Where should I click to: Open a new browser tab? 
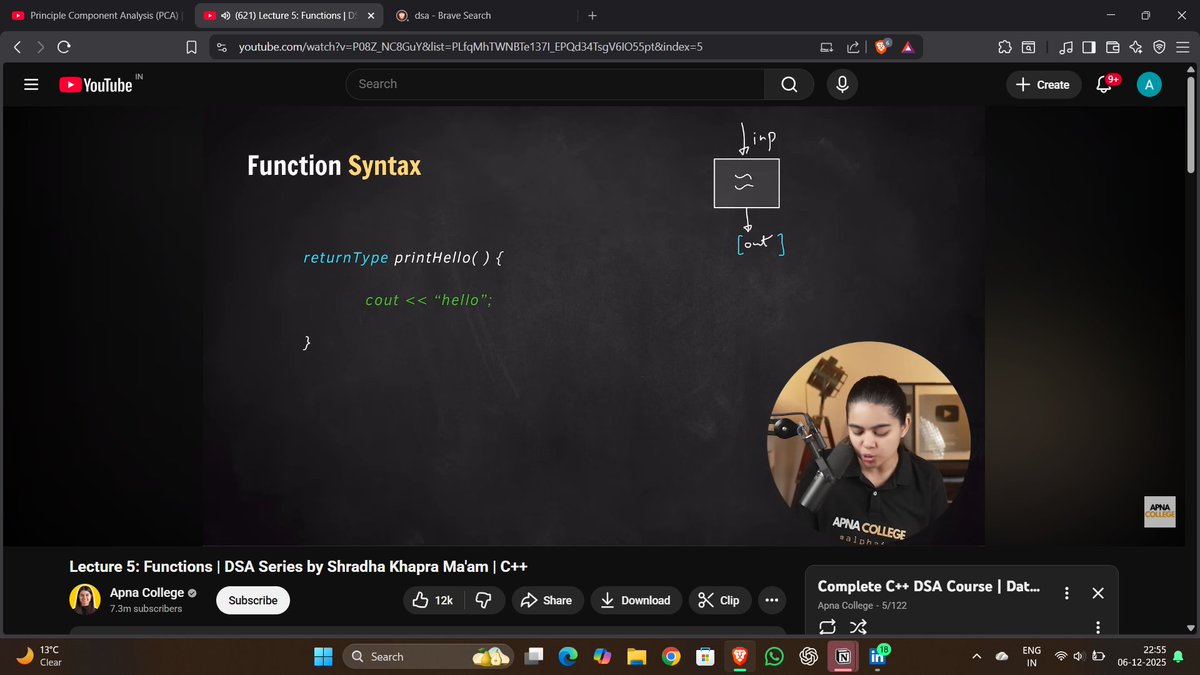pos(592,16)
